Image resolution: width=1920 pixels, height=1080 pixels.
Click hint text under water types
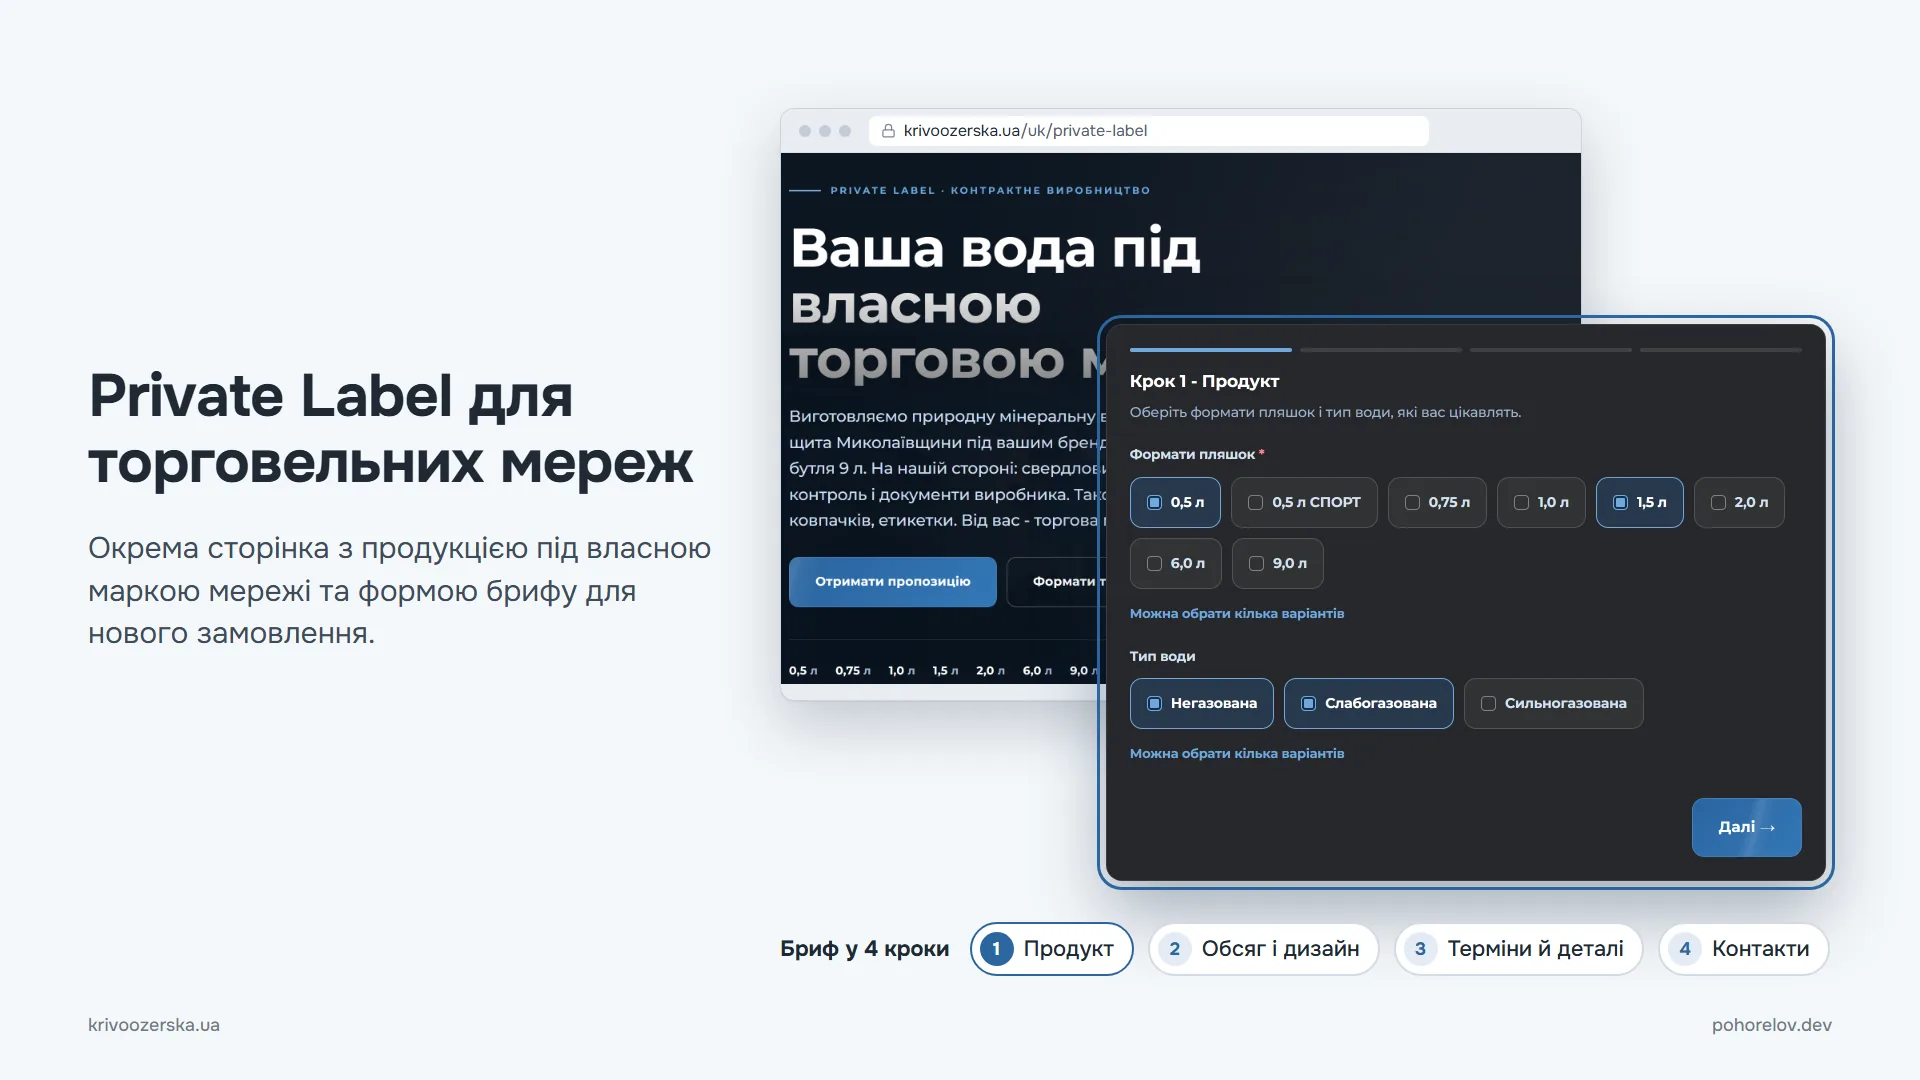point(1237,753)
